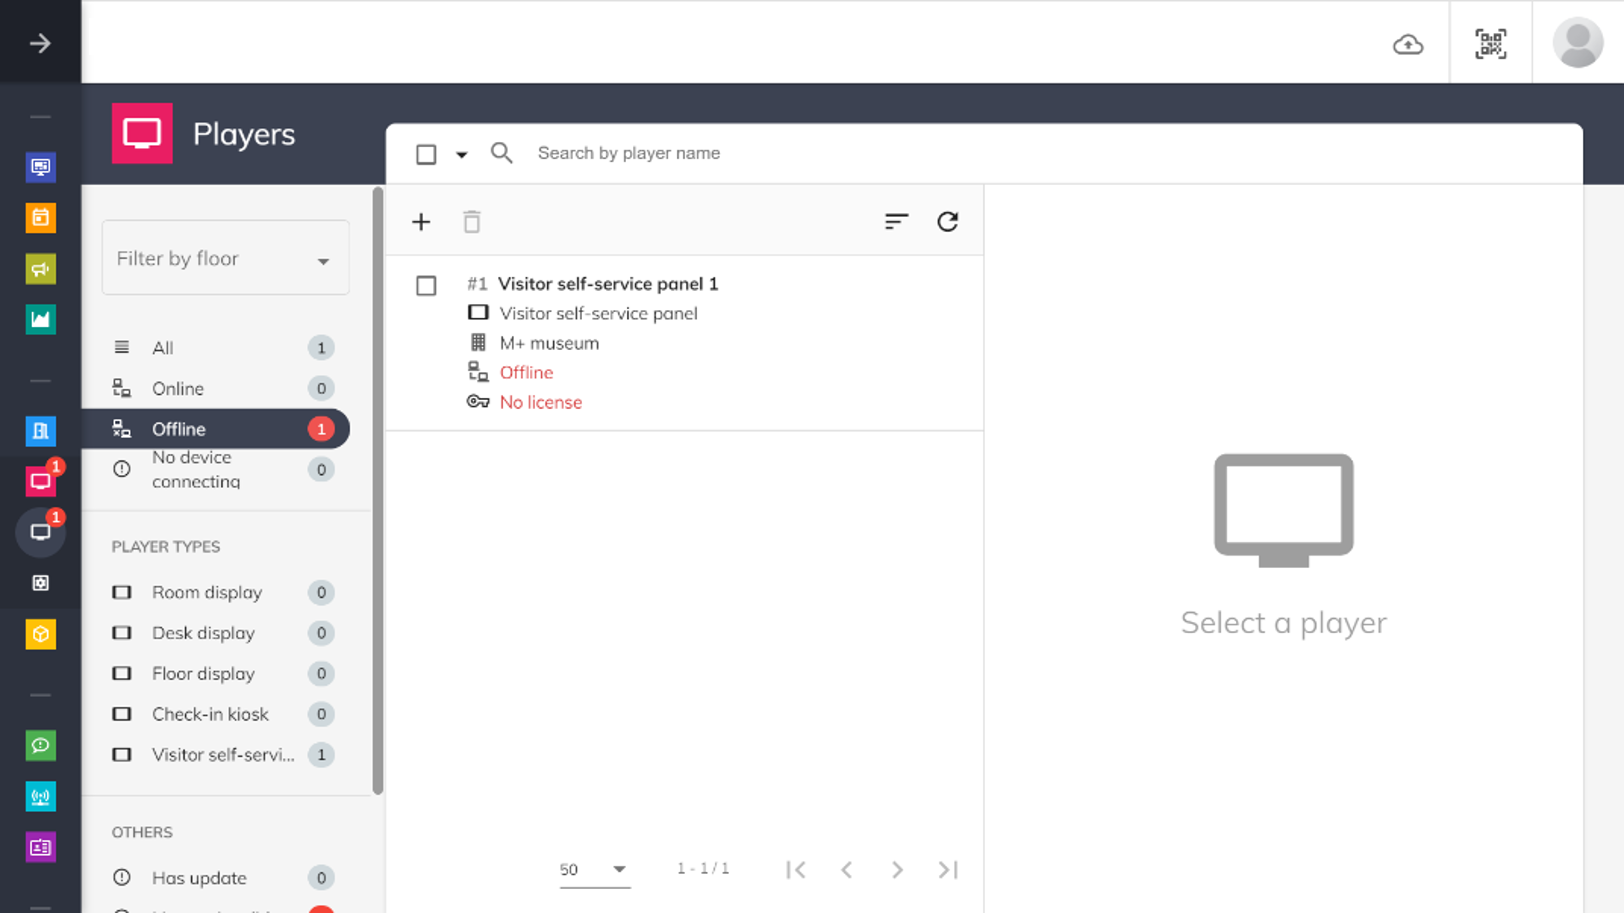Toggle the select all players checkbox

coord(426,154)
